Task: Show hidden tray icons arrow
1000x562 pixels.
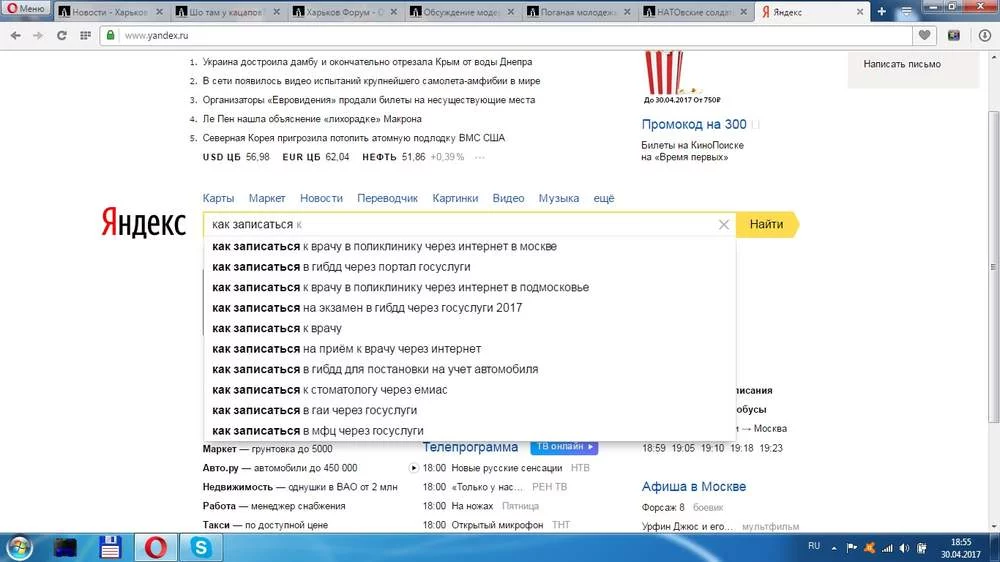Action: click(834, 548)
